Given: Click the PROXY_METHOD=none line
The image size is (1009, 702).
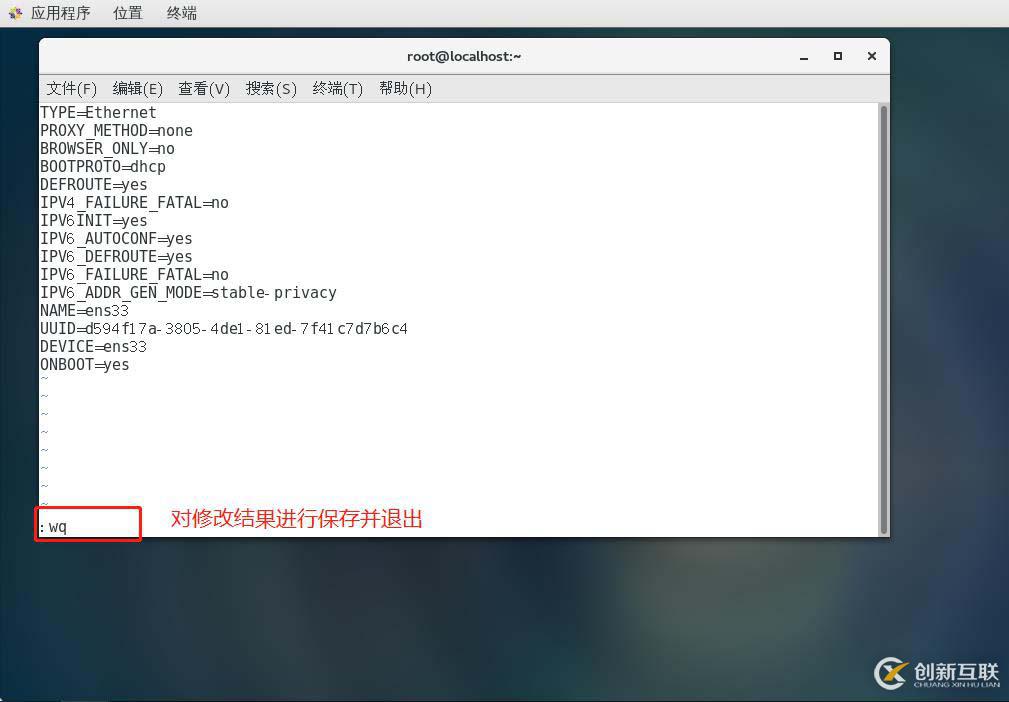Looking at the screenshot, I should point(116,131).
